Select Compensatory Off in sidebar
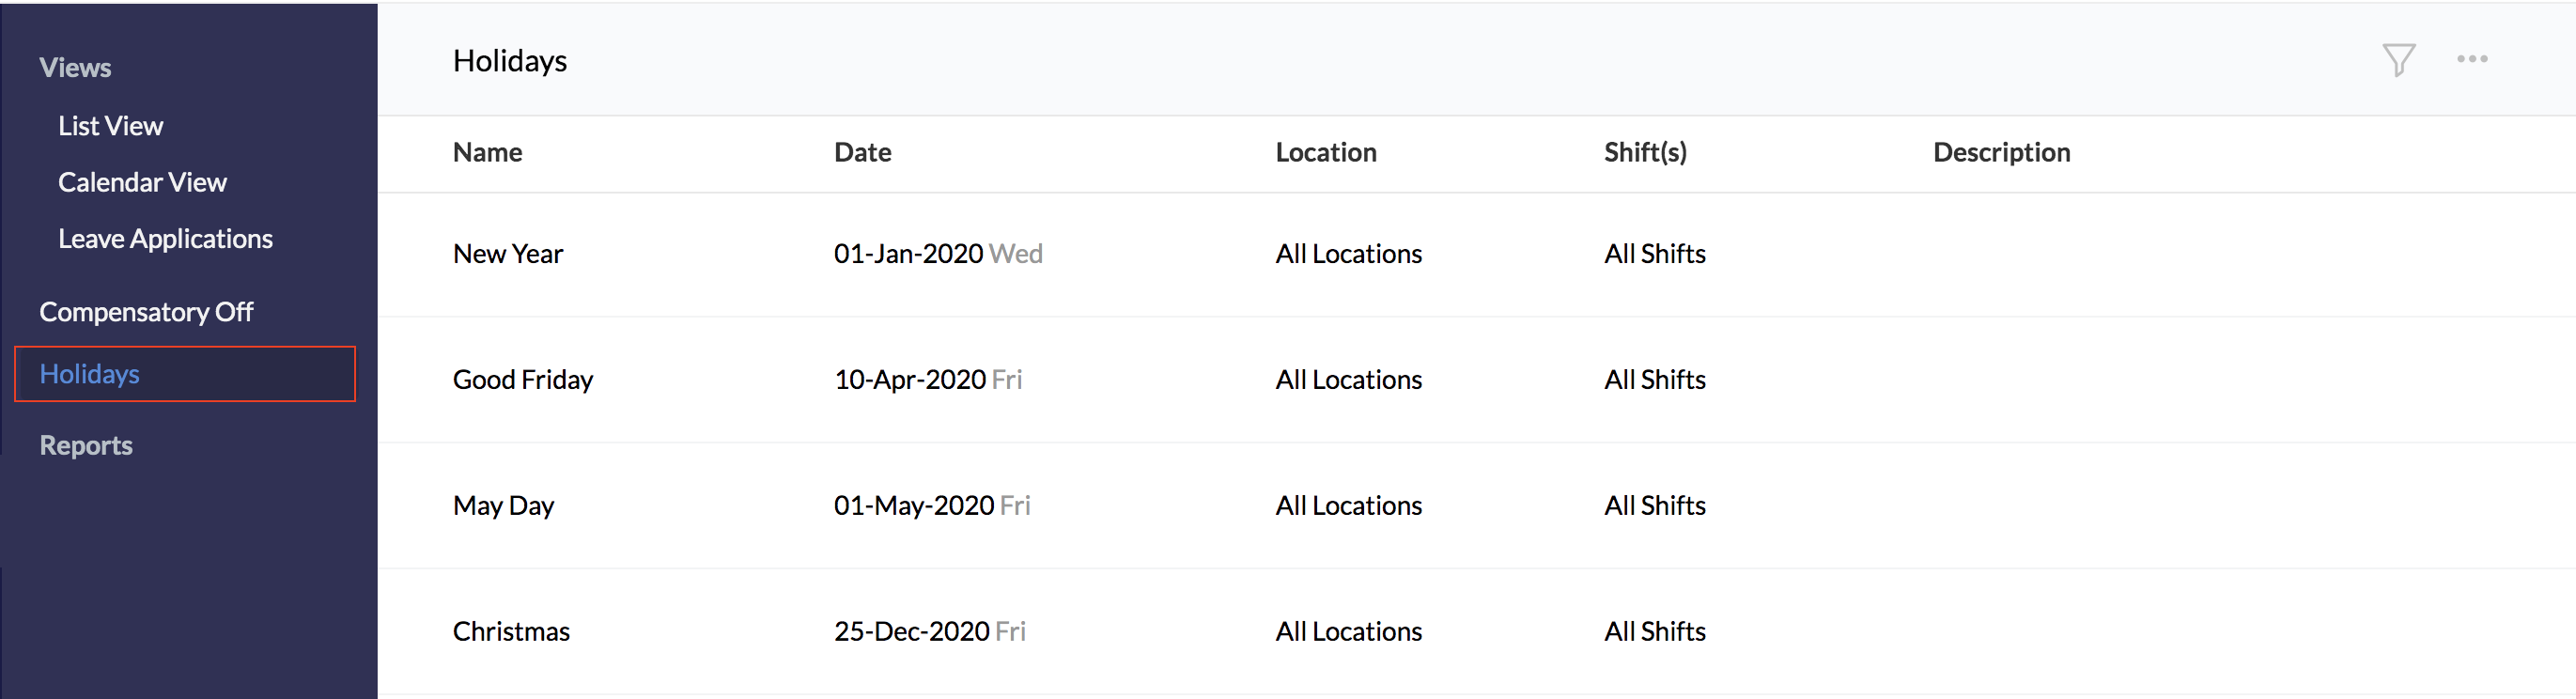 [x=146, y=312]
